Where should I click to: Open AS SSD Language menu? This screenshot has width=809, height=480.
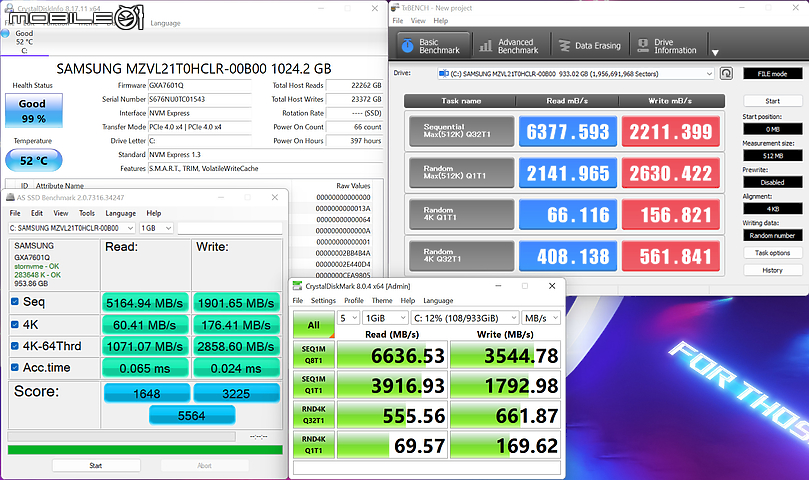(121, 213)
